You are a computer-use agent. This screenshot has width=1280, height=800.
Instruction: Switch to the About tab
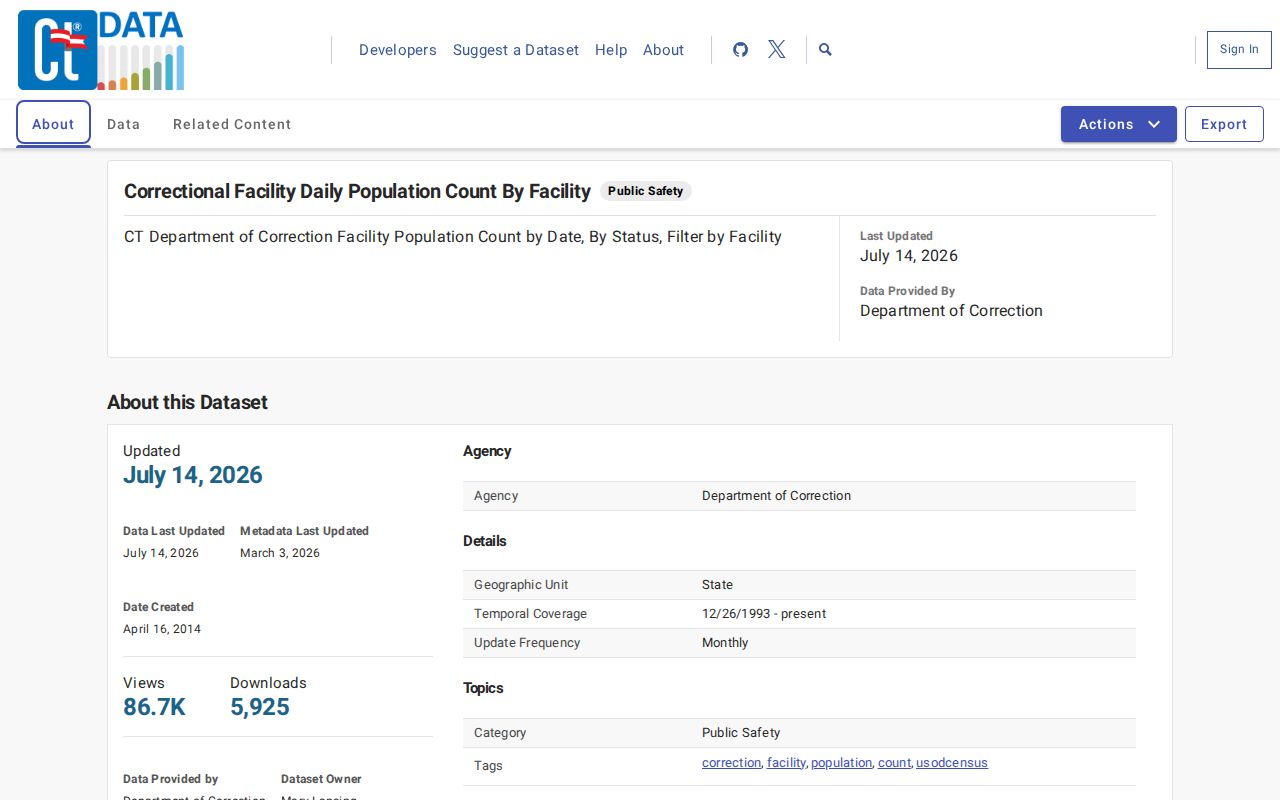pyautogui.click(x=53, y=124)
